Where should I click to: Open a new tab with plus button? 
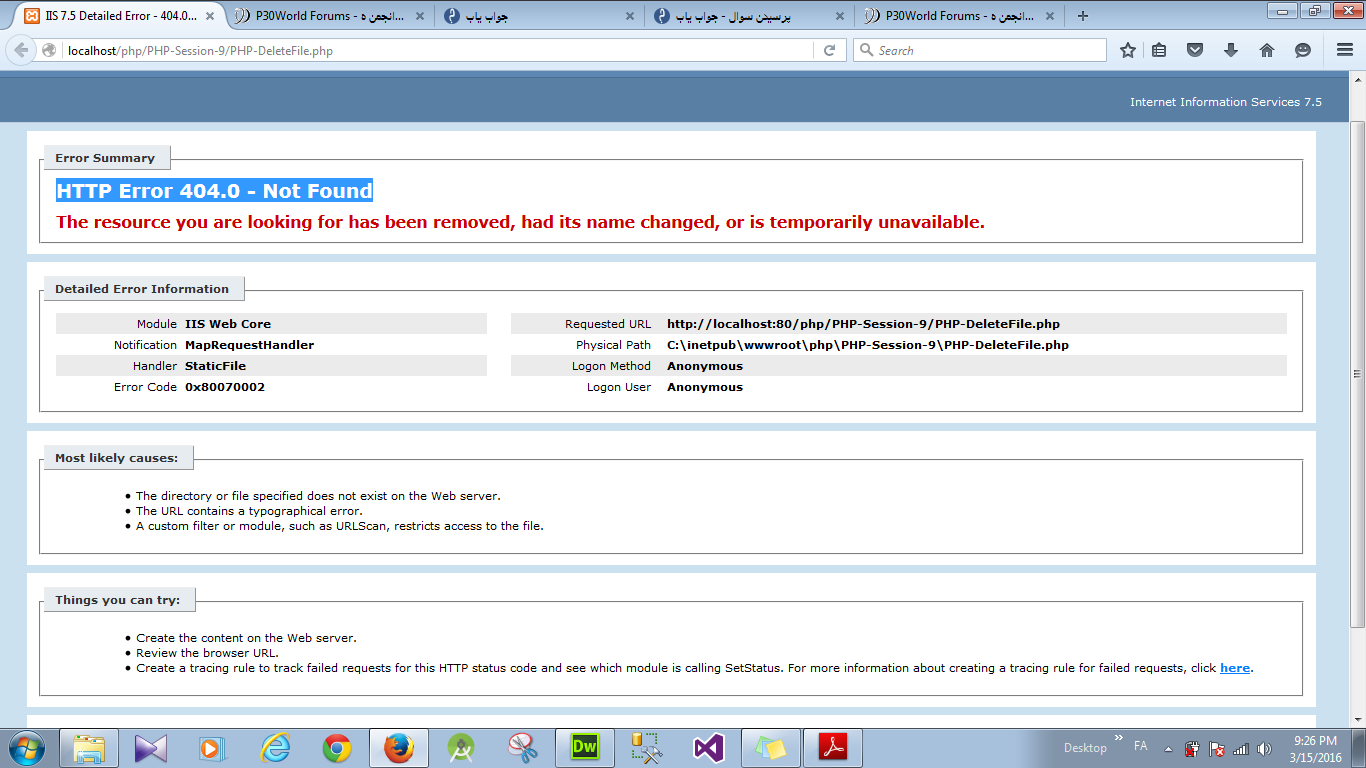pos(1082,16)
